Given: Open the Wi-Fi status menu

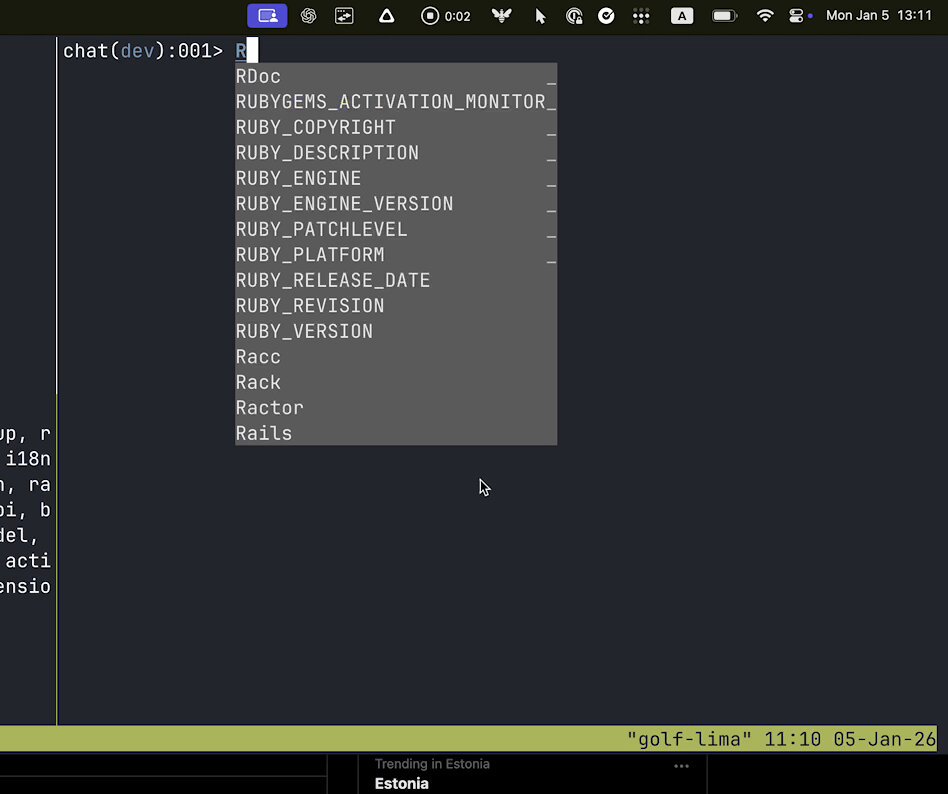Looking at the screenshot, I should click(765, 16).
